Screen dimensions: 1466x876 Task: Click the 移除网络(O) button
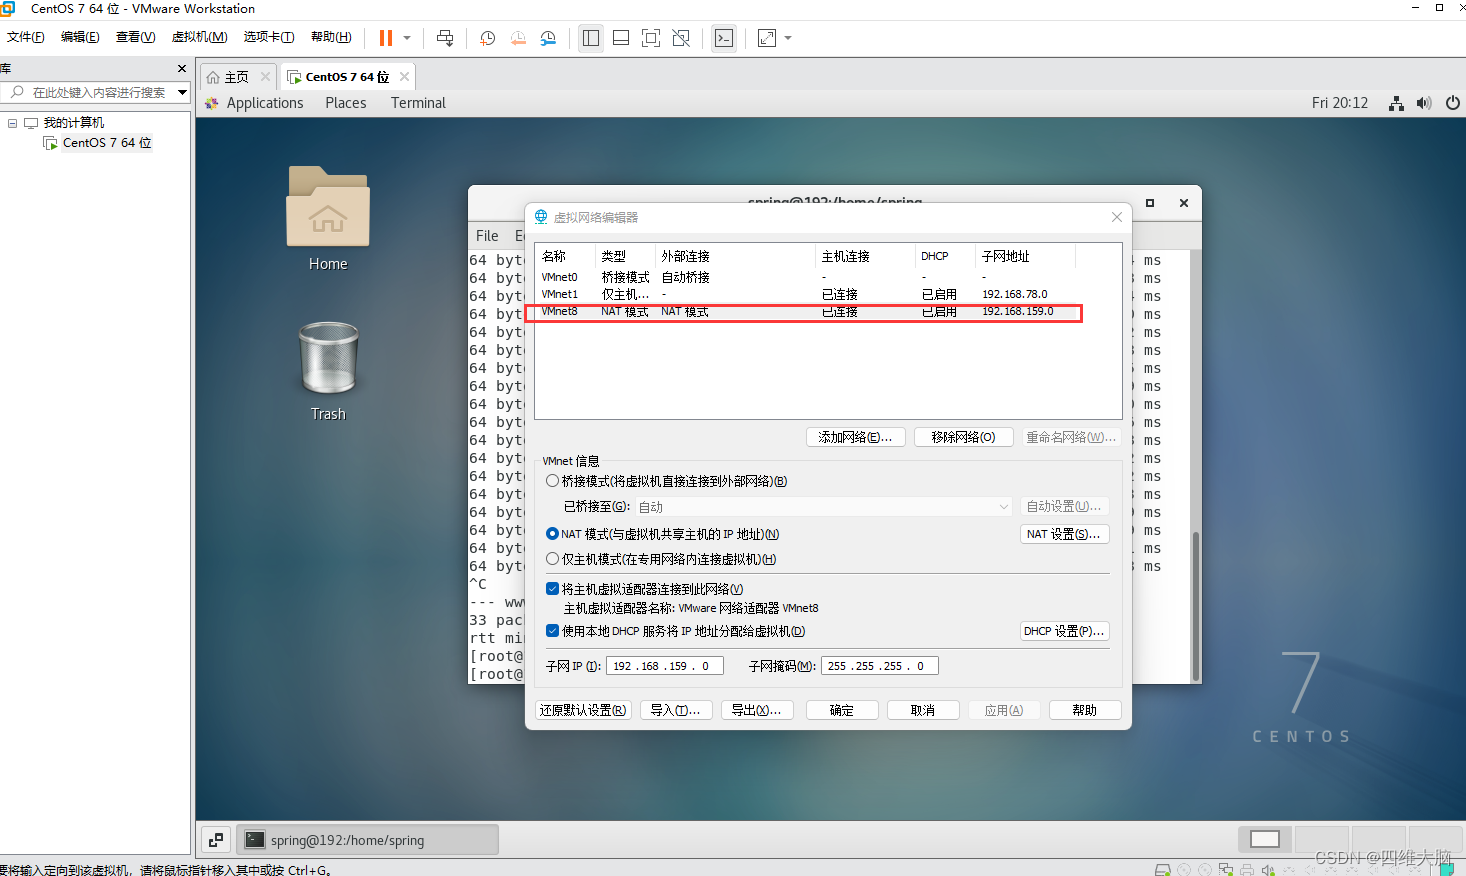point(963,437)
